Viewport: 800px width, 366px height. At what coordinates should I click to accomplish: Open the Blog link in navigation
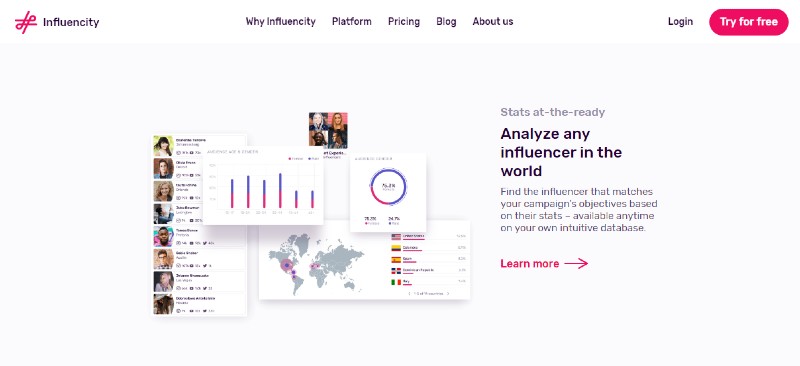click(446, 21)
